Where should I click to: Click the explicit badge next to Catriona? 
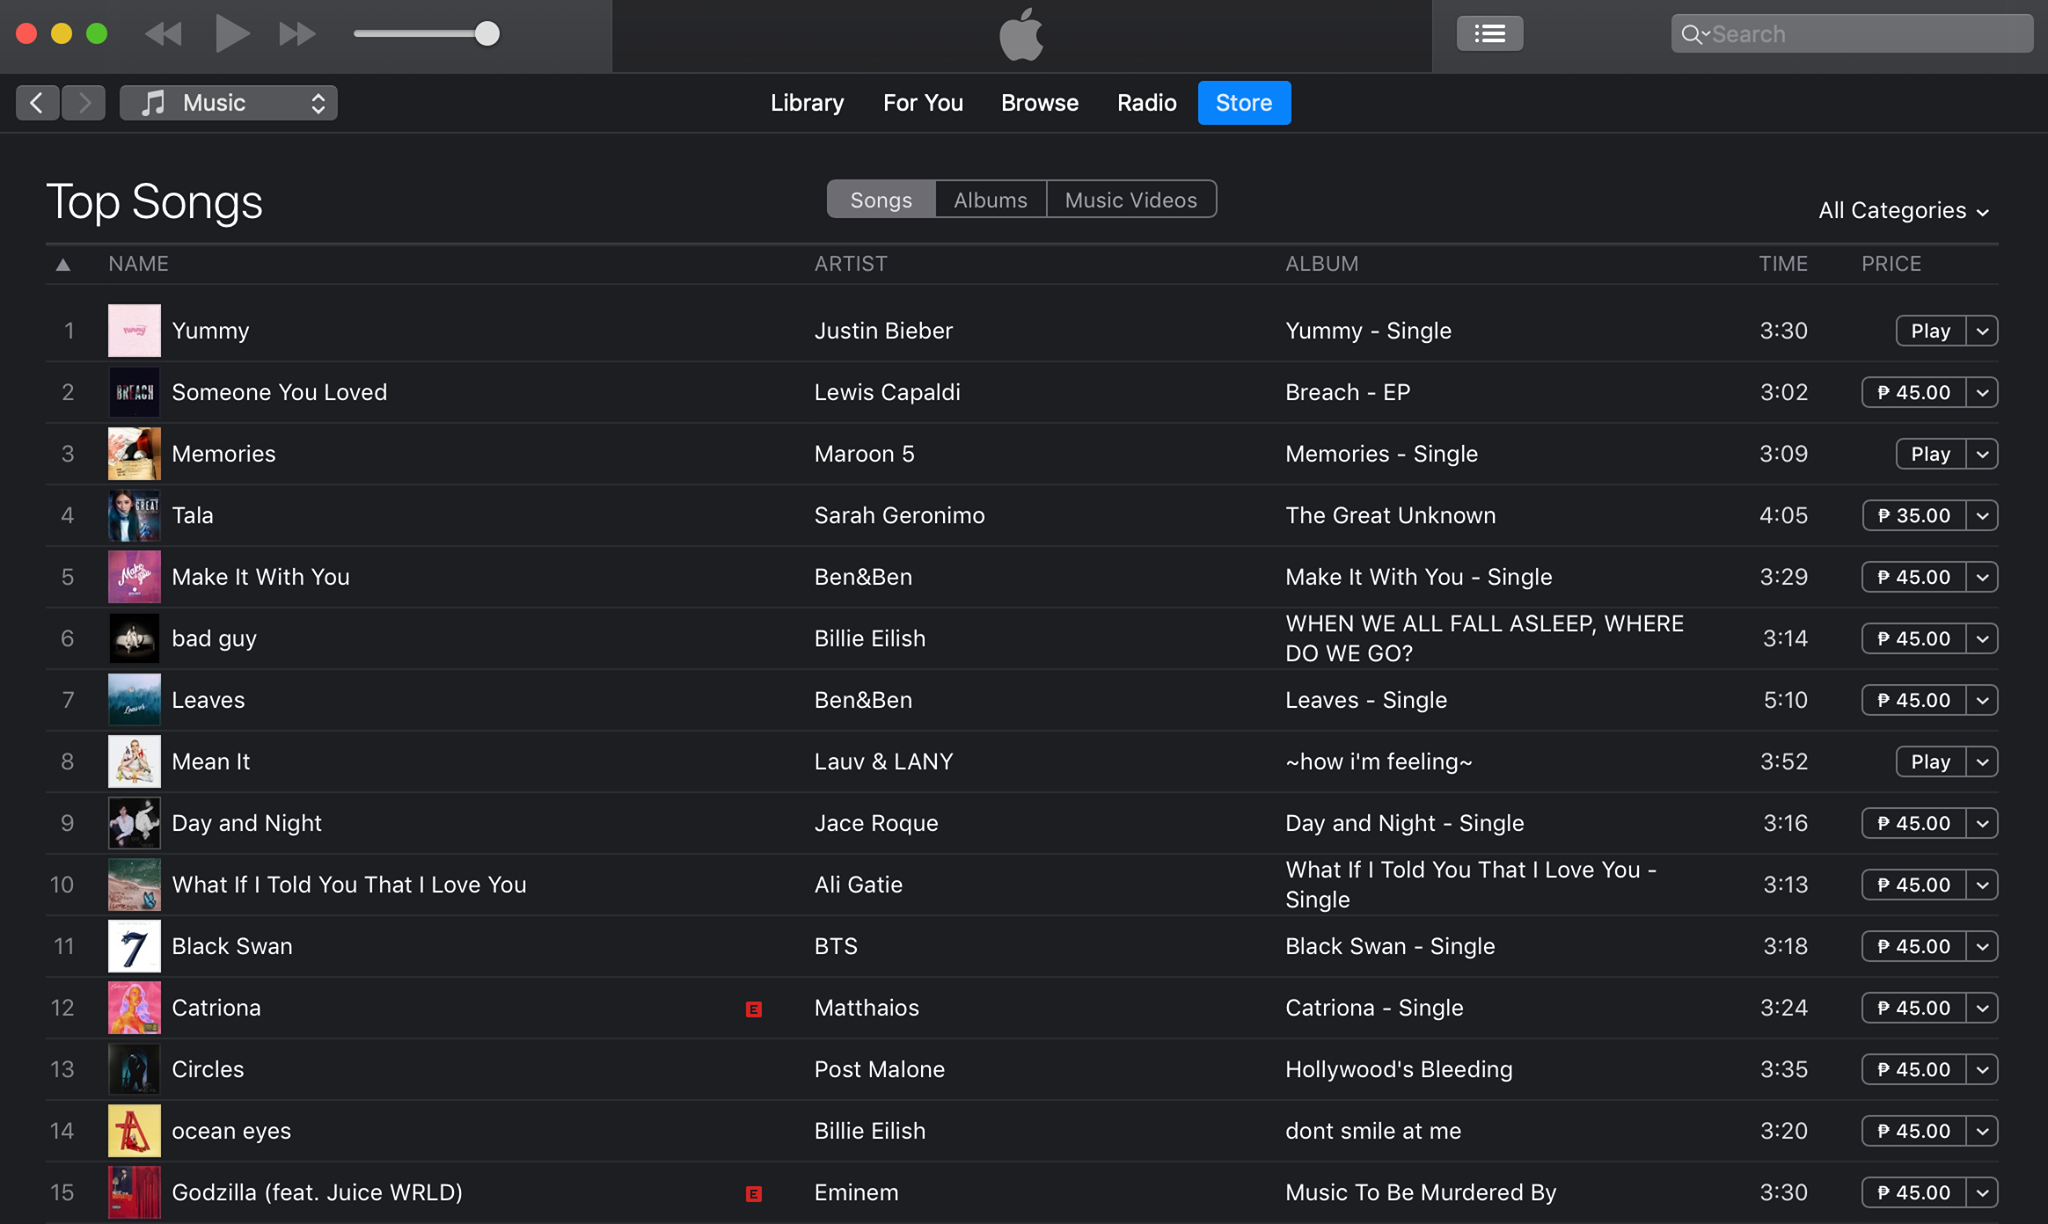point(754,1009)
